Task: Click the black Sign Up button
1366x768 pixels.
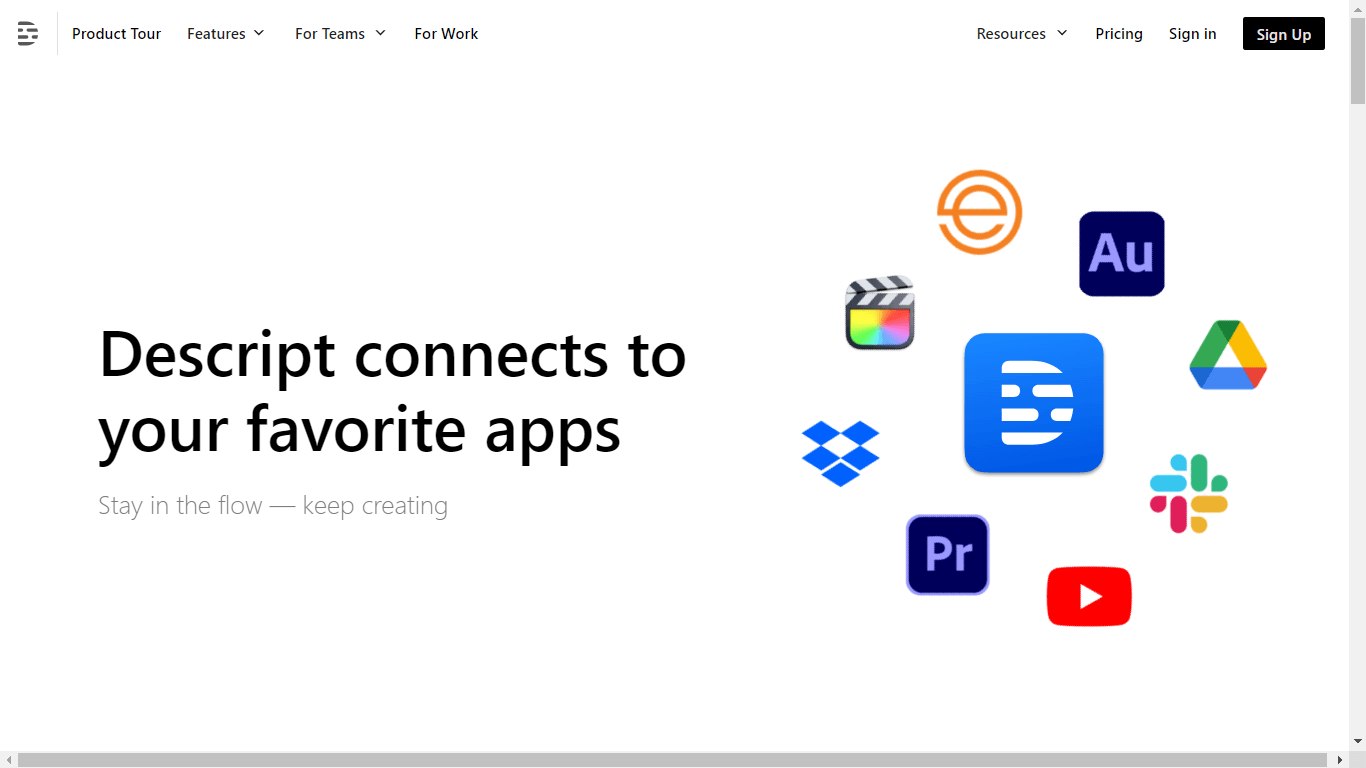Action: 1284,34
